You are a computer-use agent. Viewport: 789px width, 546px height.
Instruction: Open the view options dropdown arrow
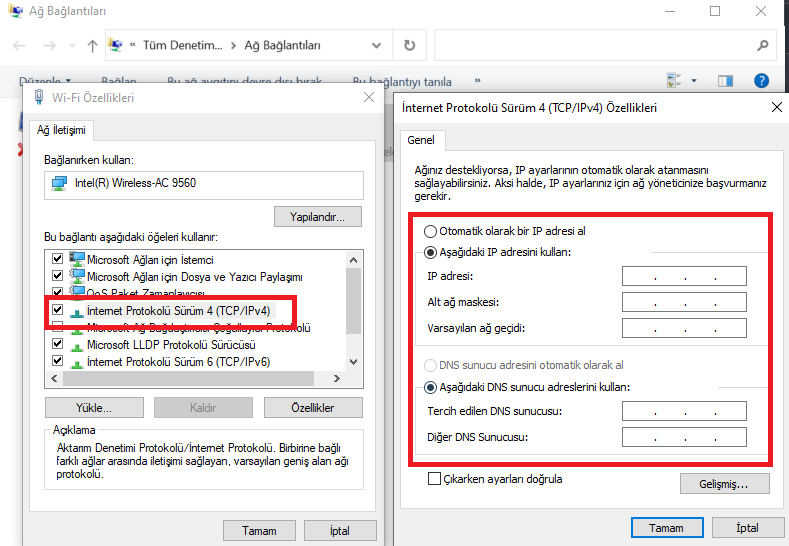[694, 81]
